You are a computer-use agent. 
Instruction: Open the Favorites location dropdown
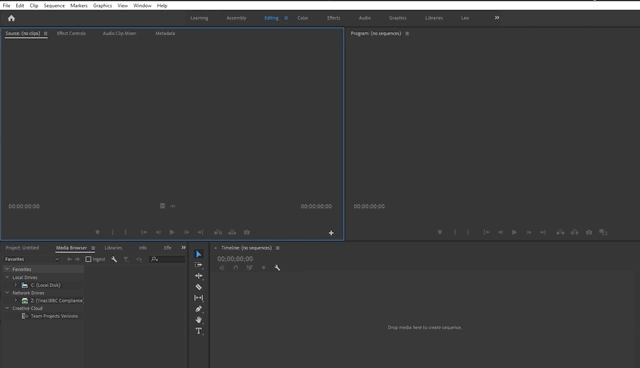[x=31, y=259]
